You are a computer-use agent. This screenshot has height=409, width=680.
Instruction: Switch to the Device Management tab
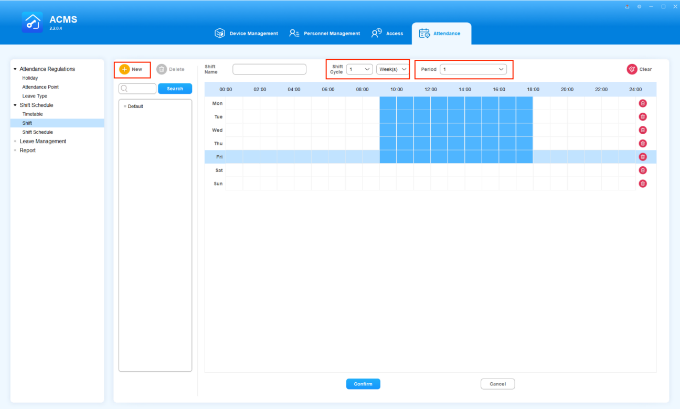click(x=247, y=33)
